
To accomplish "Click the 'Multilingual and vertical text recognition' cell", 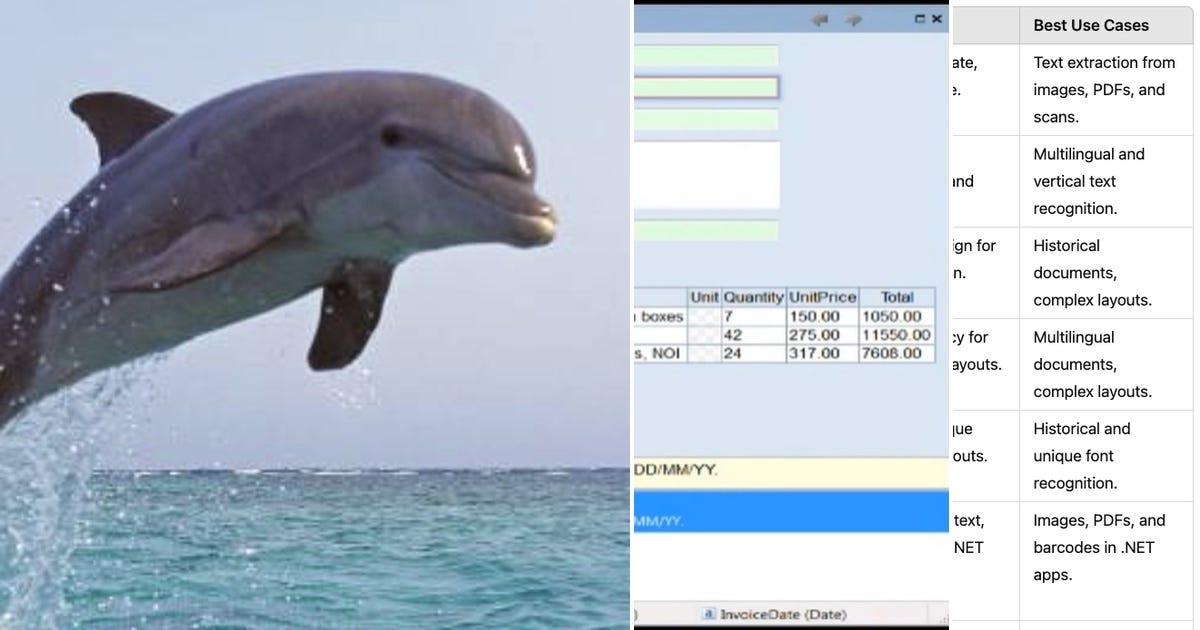I will [1106, 181].
